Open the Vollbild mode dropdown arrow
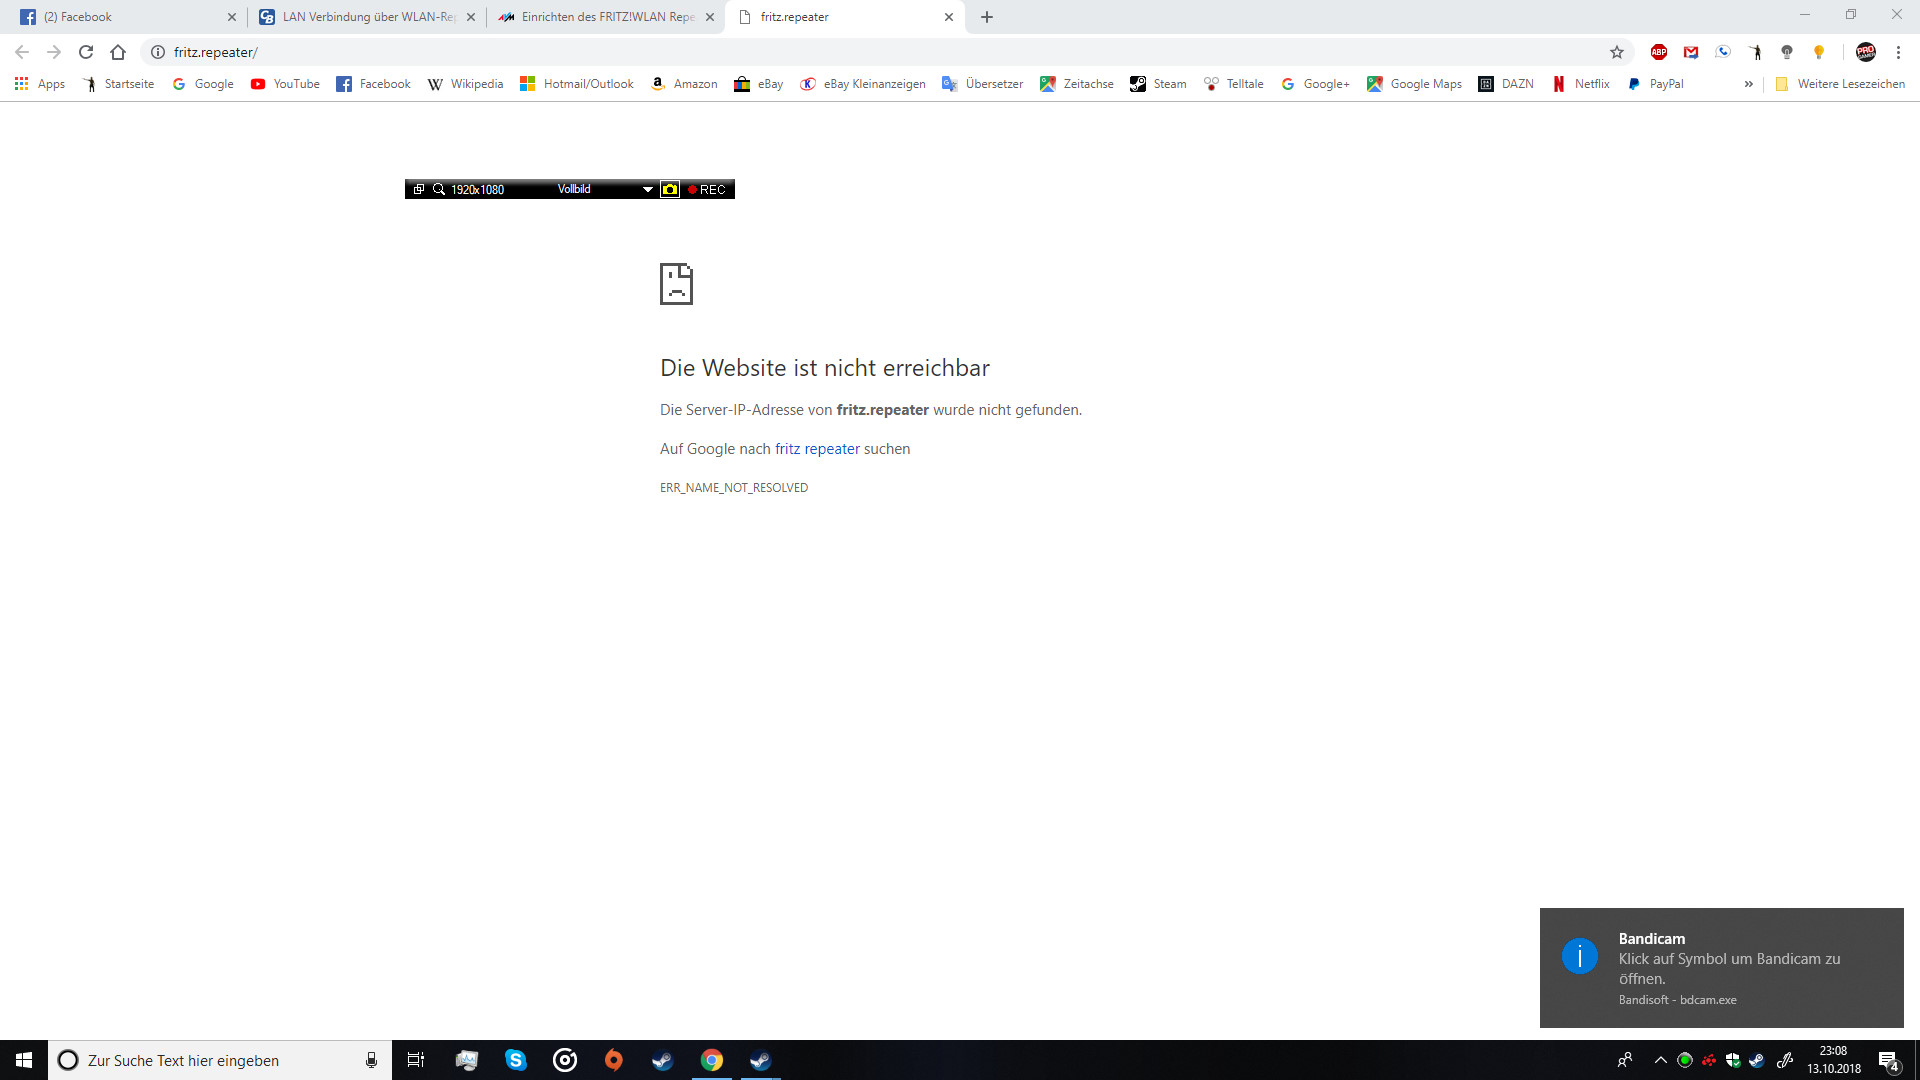The image size is (1920, 1080). point(648,189)
